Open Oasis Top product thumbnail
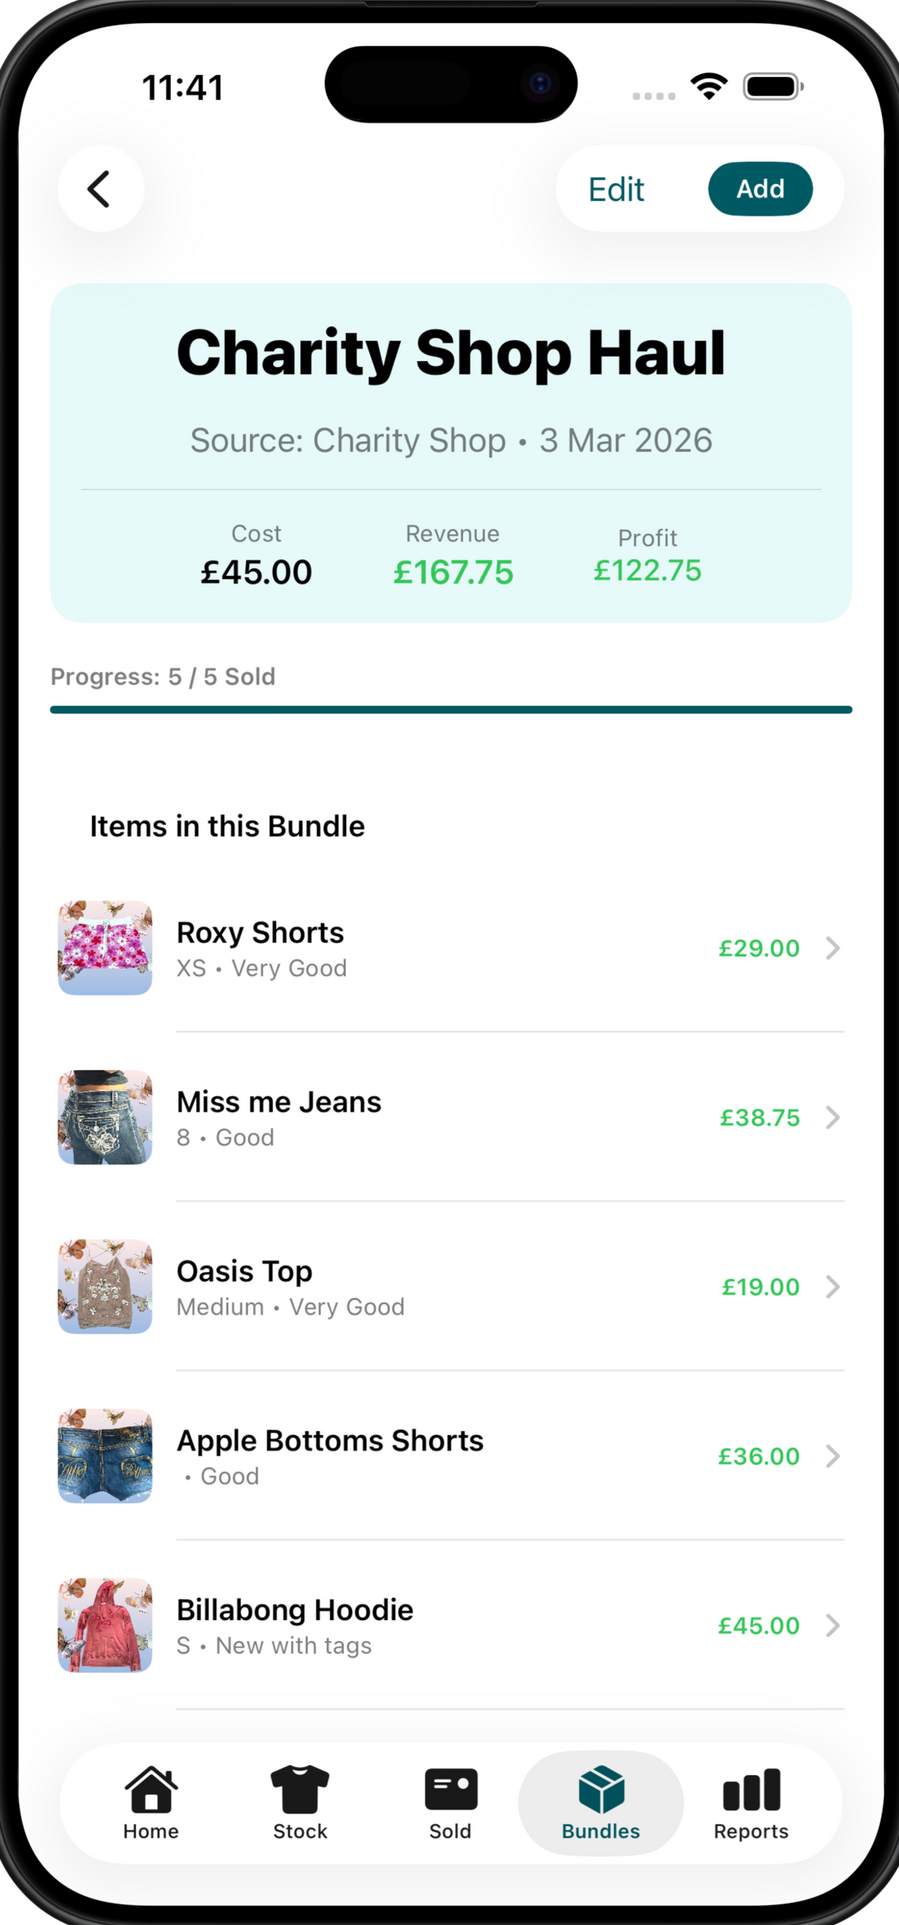899x1925 pixels. tap(105, 1287)
